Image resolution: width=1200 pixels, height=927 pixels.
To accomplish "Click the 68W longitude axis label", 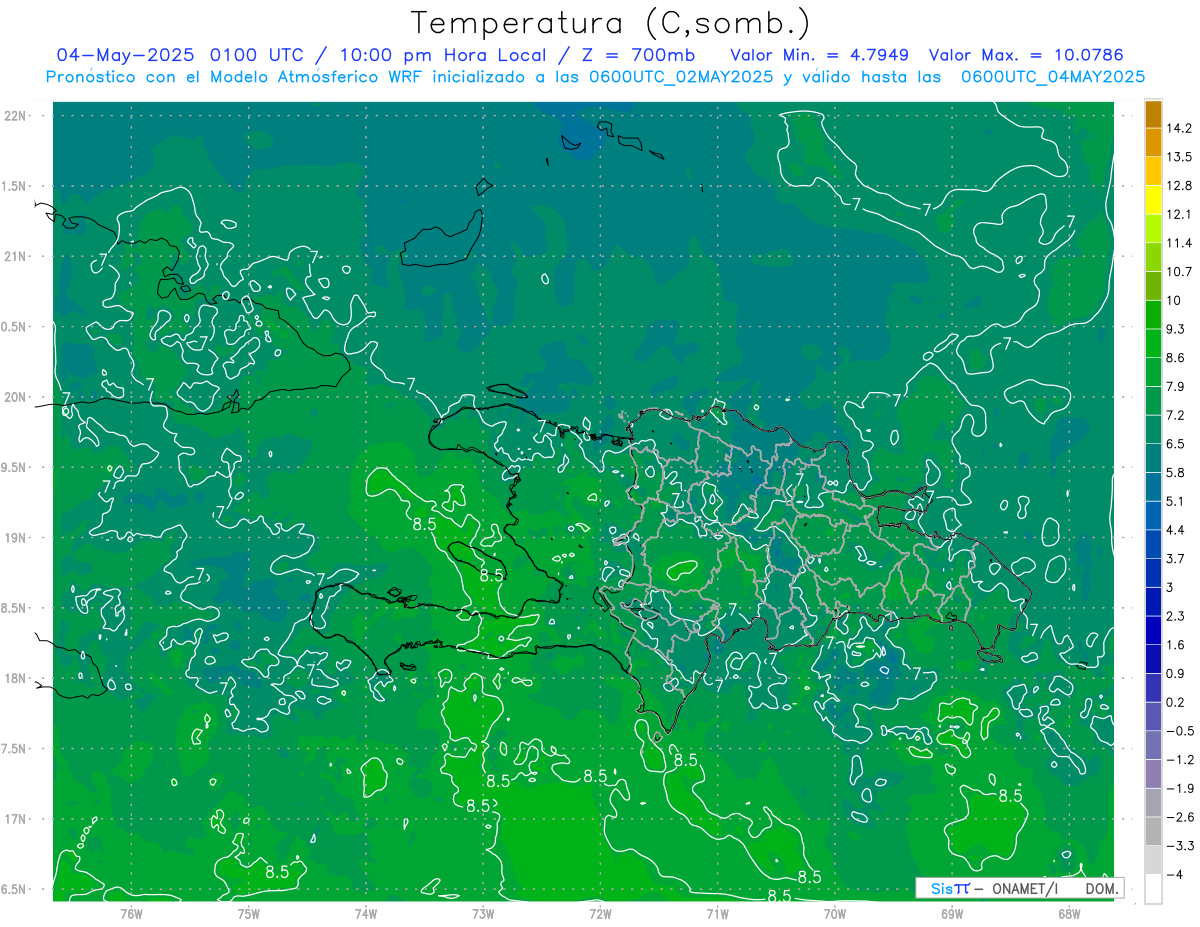I will (x=1069, y=914).
